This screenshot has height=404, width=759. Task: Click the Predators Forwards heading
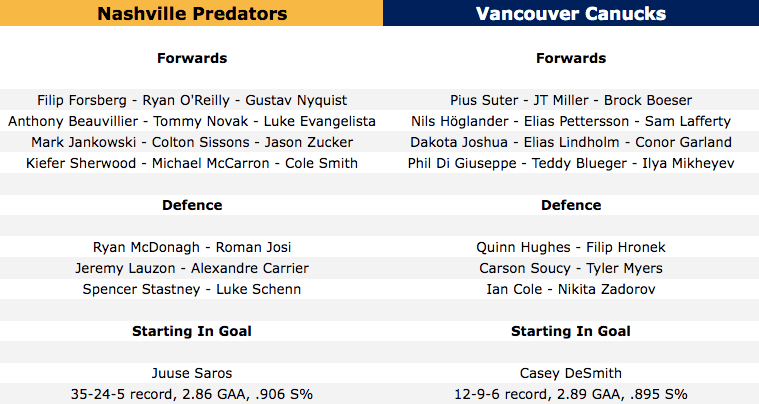(x=192, y=58)
